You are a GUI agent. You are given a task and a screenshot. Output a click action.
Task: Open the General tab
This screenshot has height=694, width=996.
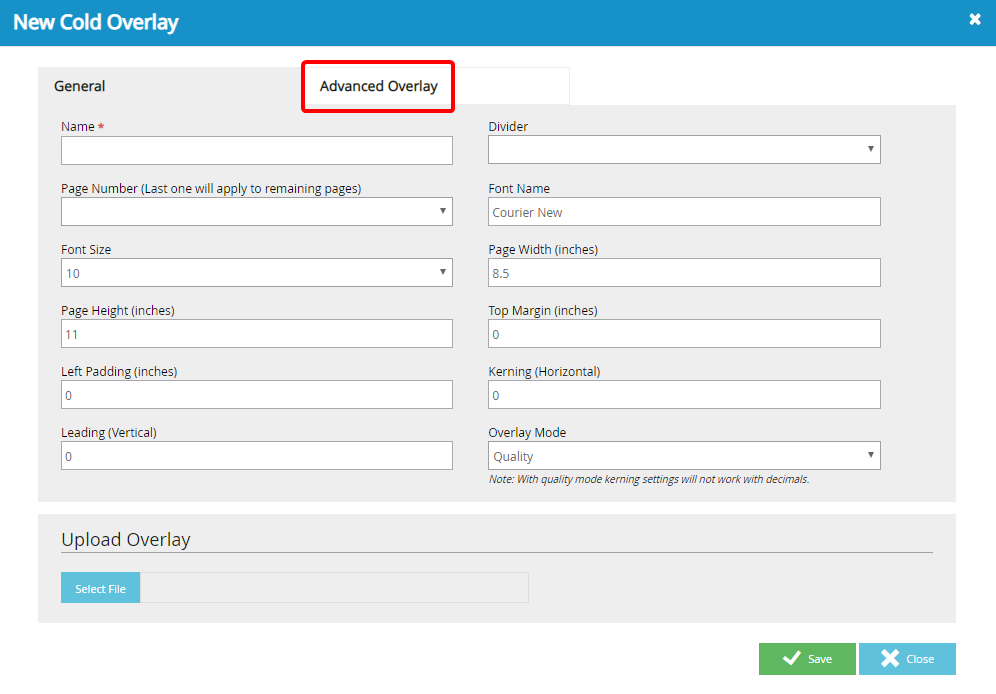point(80,87)
